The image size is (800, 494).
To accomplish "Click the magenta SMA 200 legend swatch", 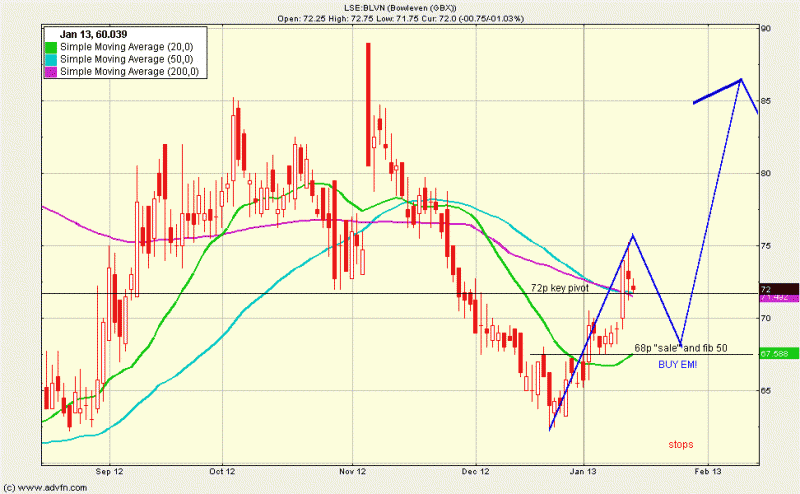I will (x=51, y=71).
